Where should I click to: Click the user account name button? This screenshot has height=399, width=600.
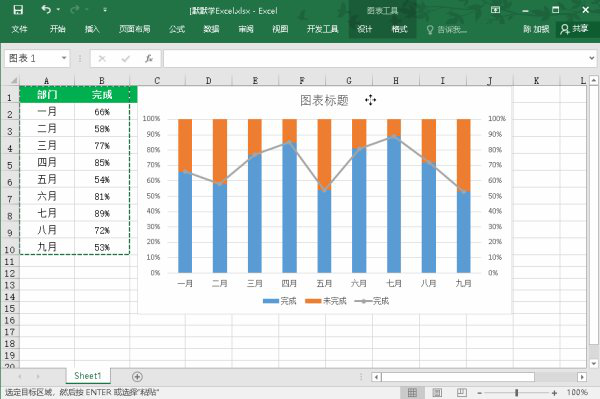click(536, 29)
